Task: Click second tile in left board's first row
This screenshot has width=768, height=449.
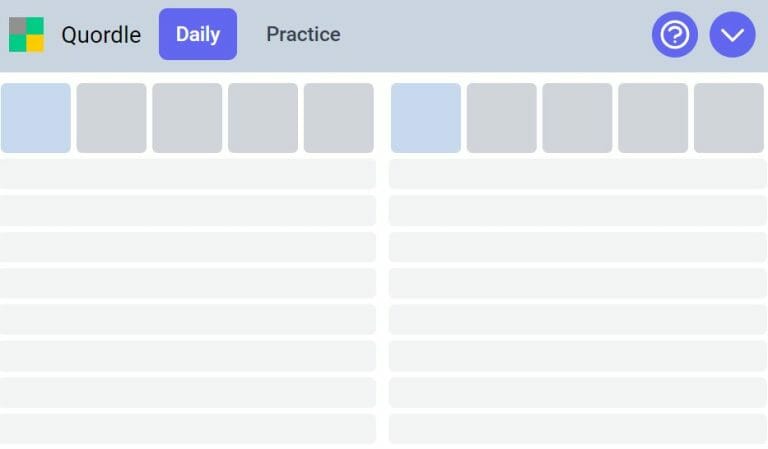Action: tap(111, 118)
